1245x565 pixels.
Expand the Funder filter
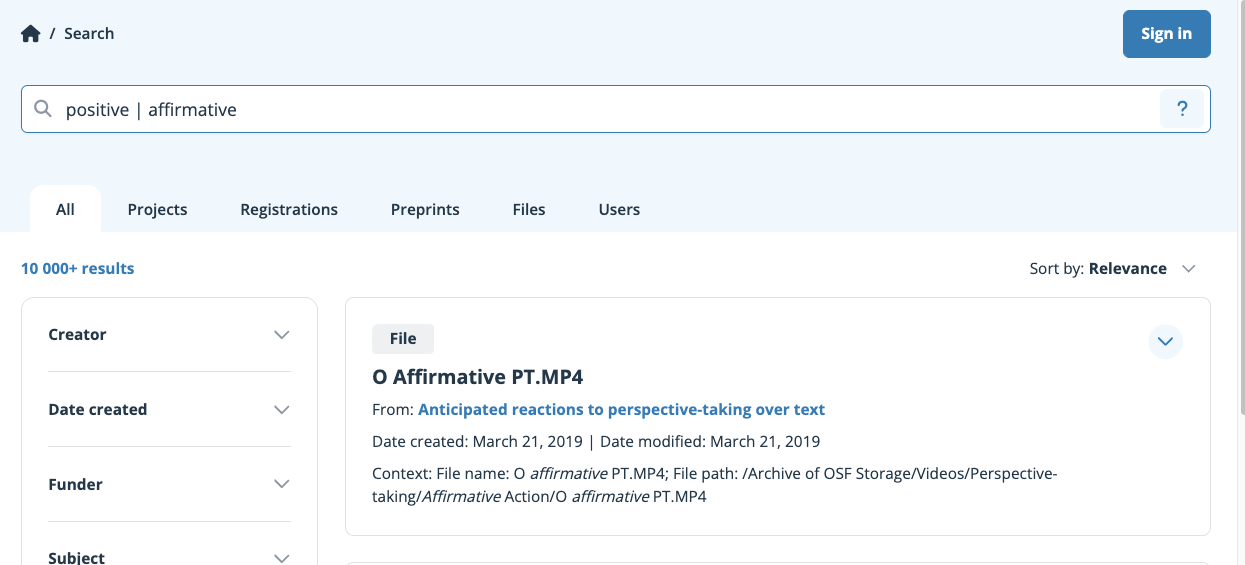coord(169,484)
